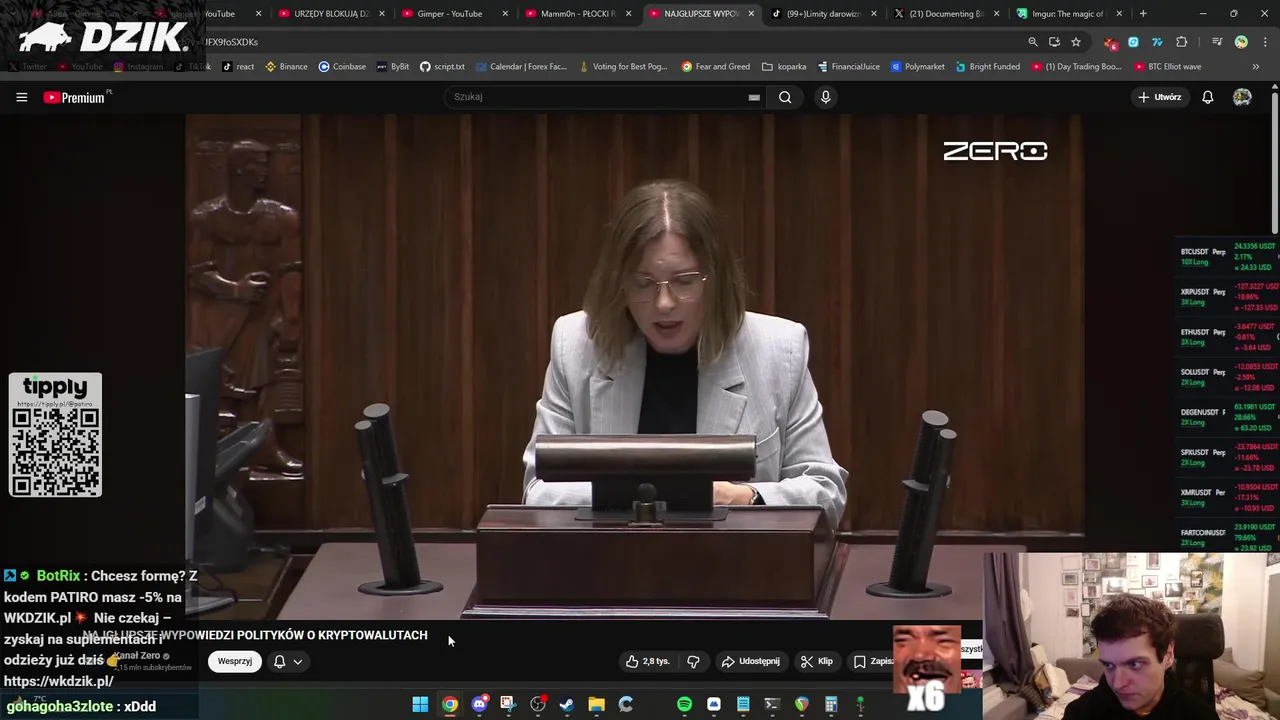Viewport: 1280px width, 720px height.
Task: Select SPXUSDT Perp position row
Action: pos(1228,457)
